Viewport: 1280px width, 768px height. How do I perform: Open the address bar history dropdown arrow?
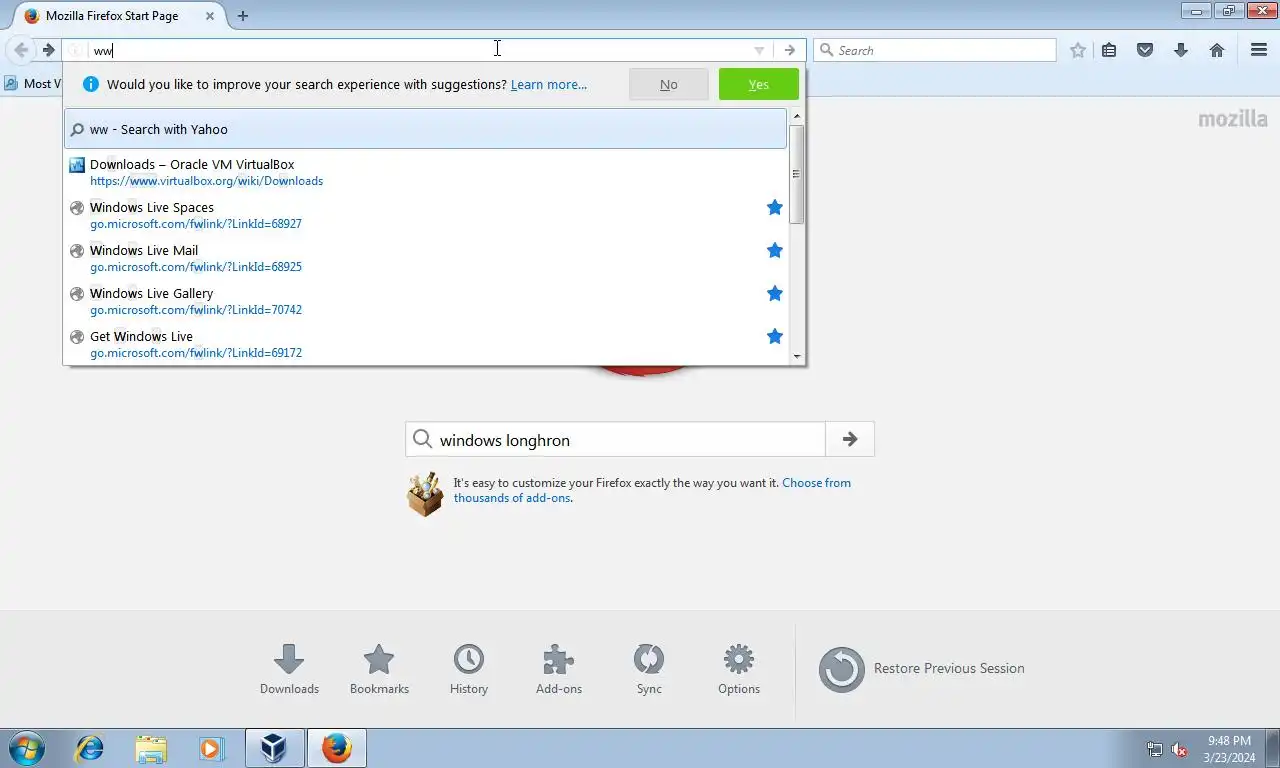click(759, 50)
